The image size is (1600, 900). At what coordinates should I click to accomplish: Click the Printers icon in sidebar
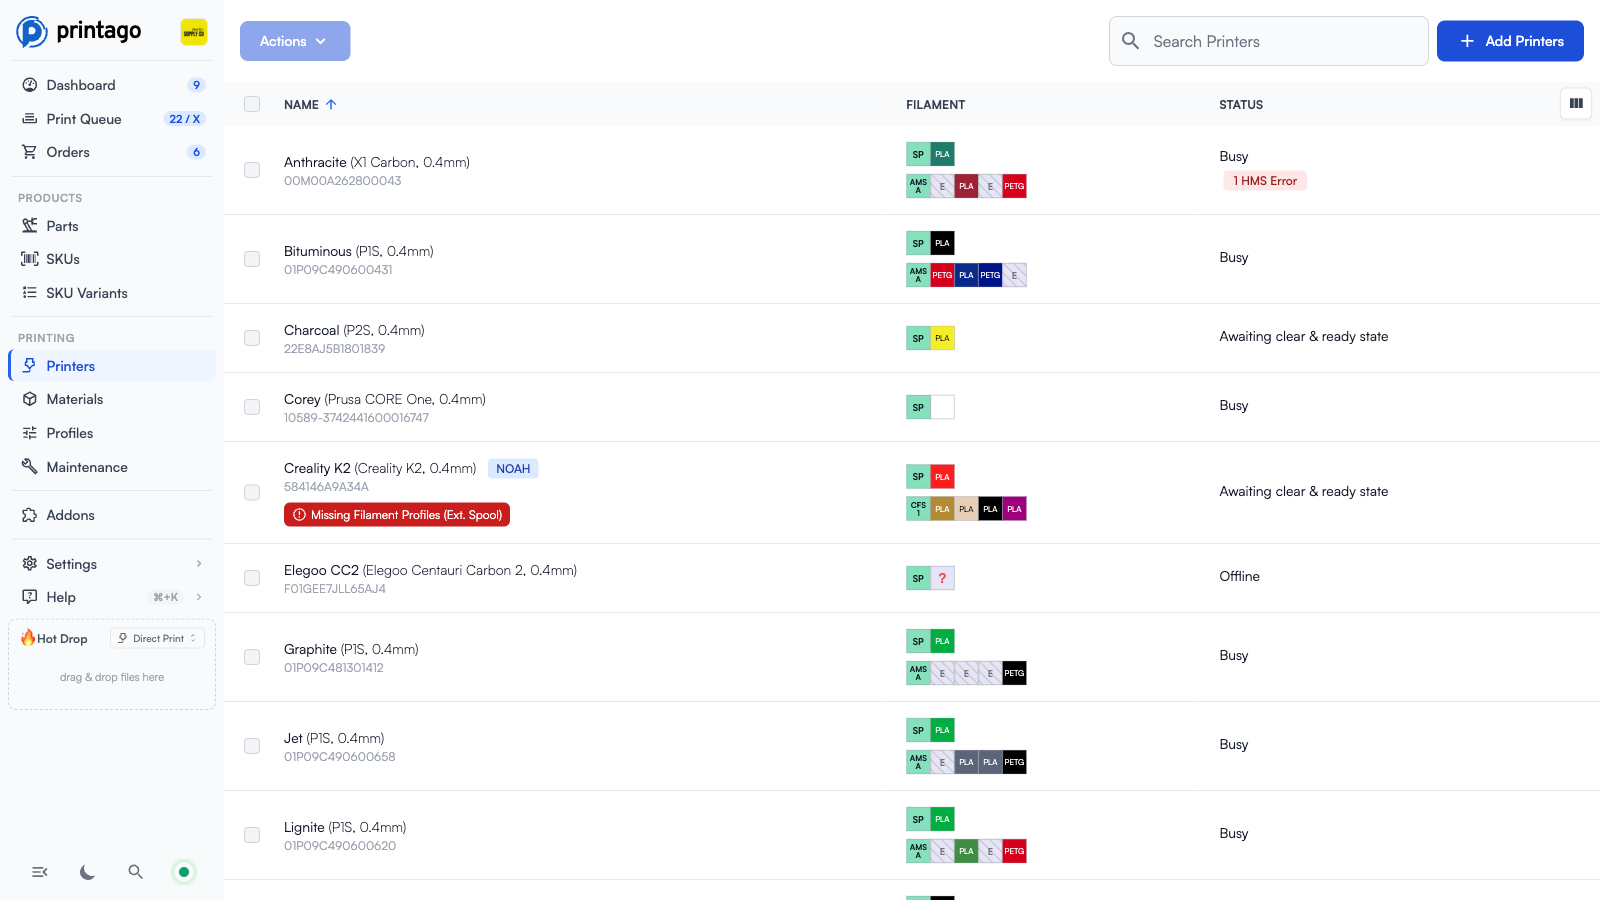click(x=30, y=365)
